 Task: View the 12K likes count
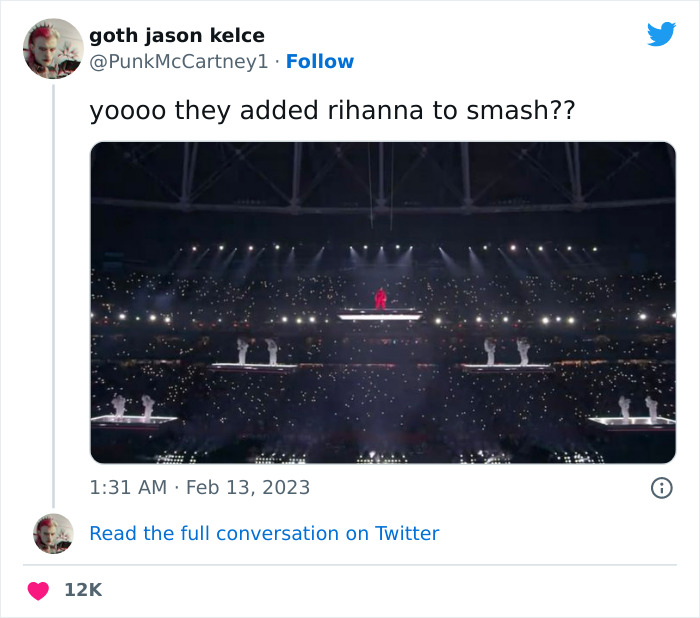83,590
